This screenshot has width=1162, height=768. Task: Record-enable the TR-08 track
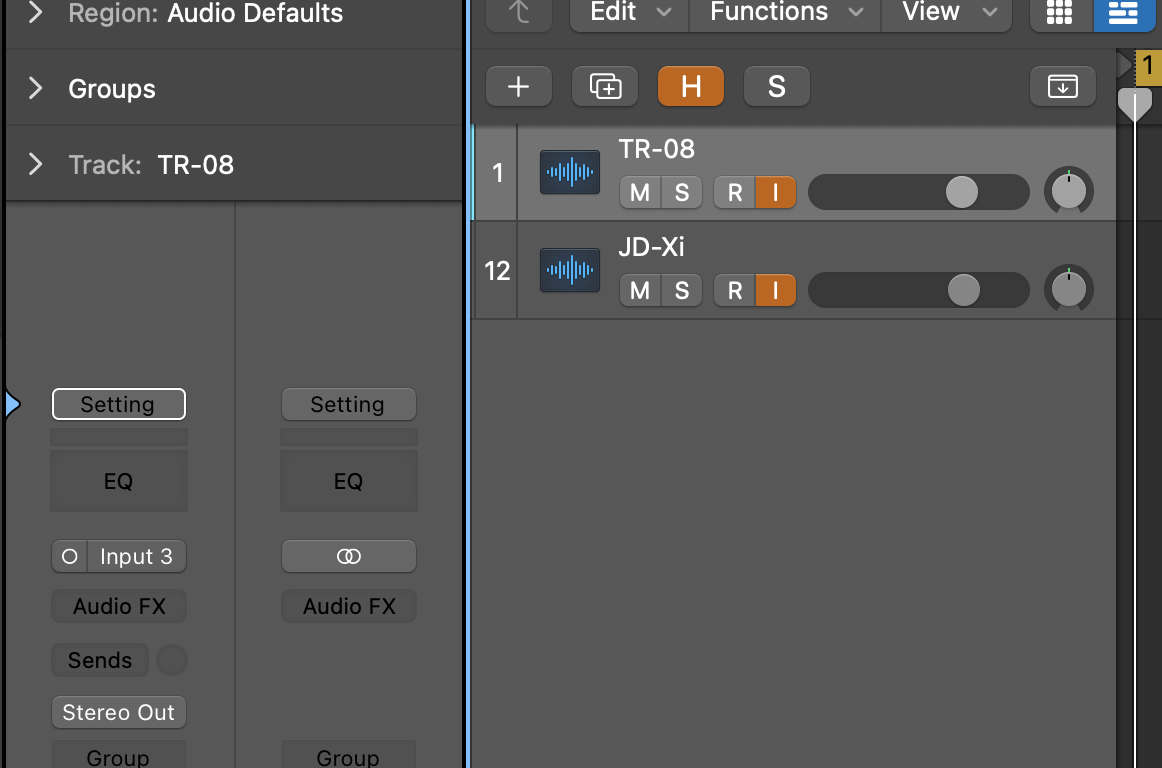[x=734, y=193]
